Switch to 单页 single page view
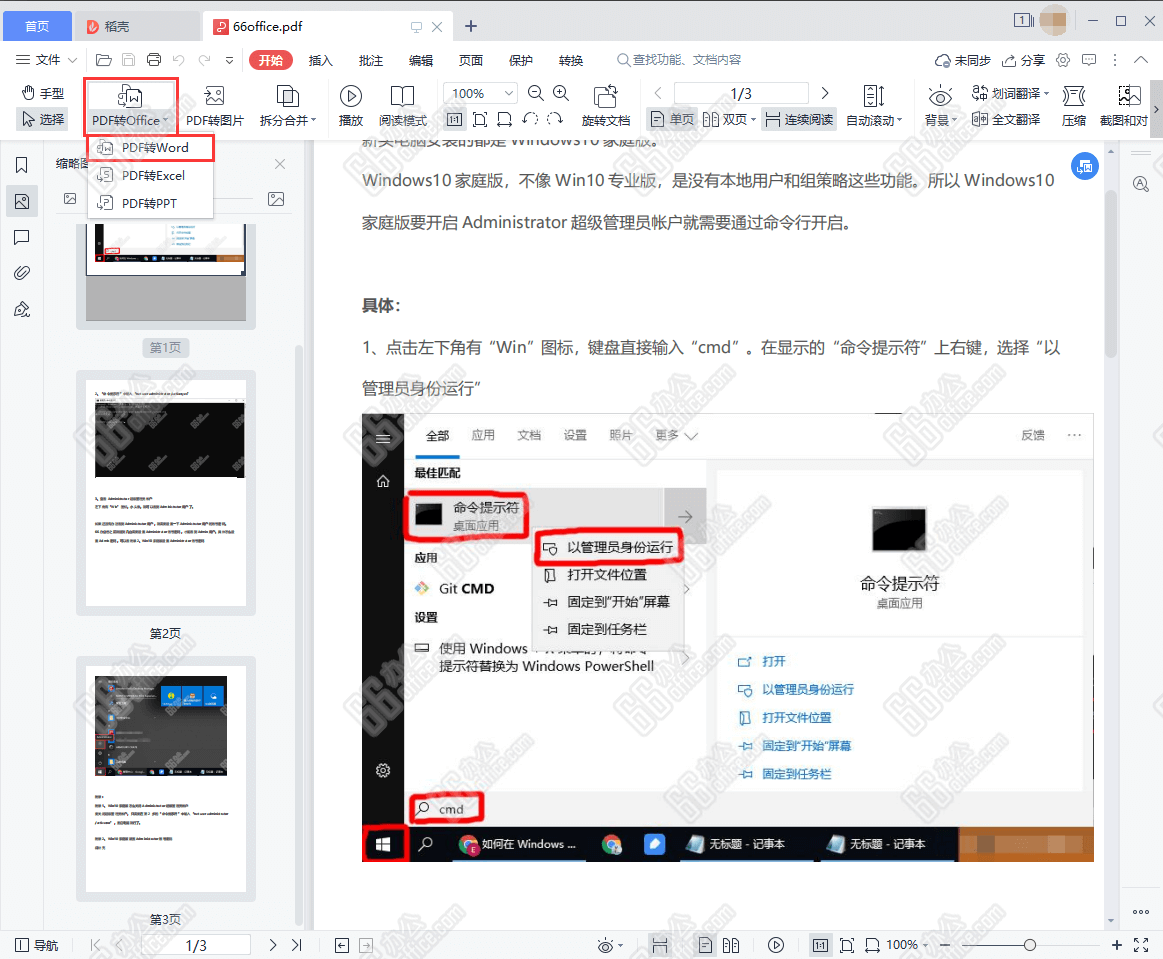1163x959 pixels. tap(672, 119)
